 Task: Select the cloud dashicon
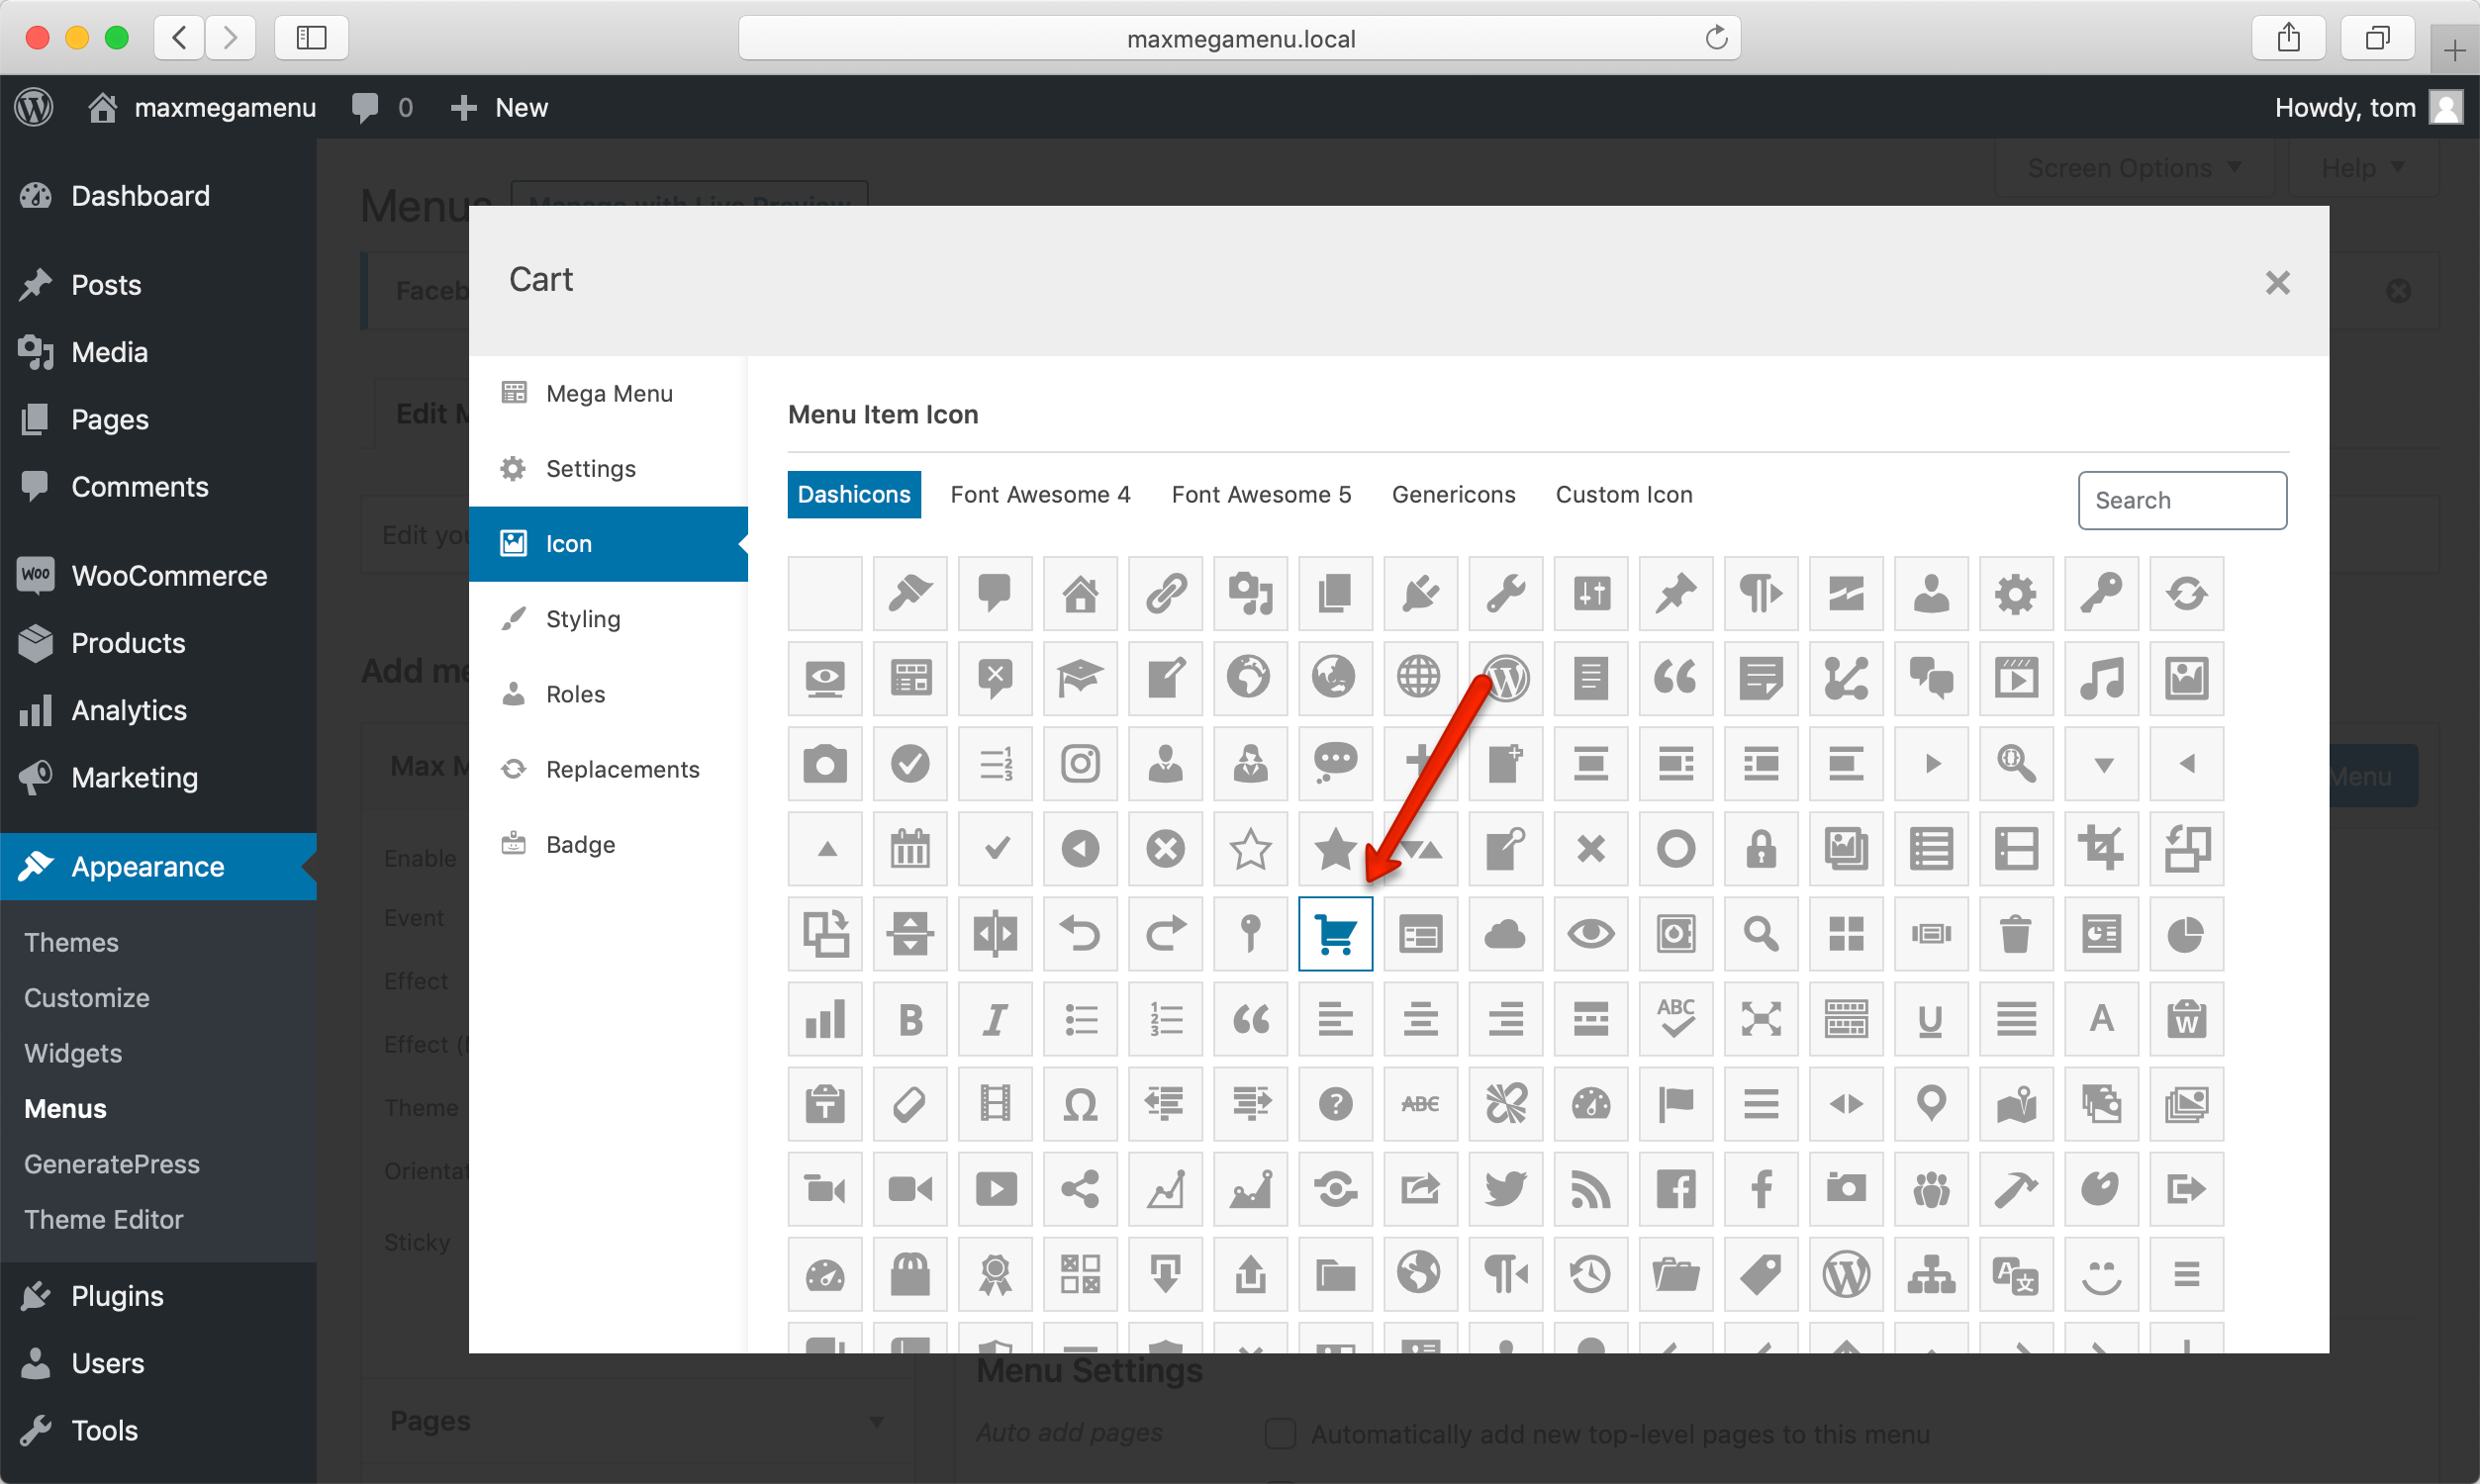pyautogui.click(x=1505, y=934)
